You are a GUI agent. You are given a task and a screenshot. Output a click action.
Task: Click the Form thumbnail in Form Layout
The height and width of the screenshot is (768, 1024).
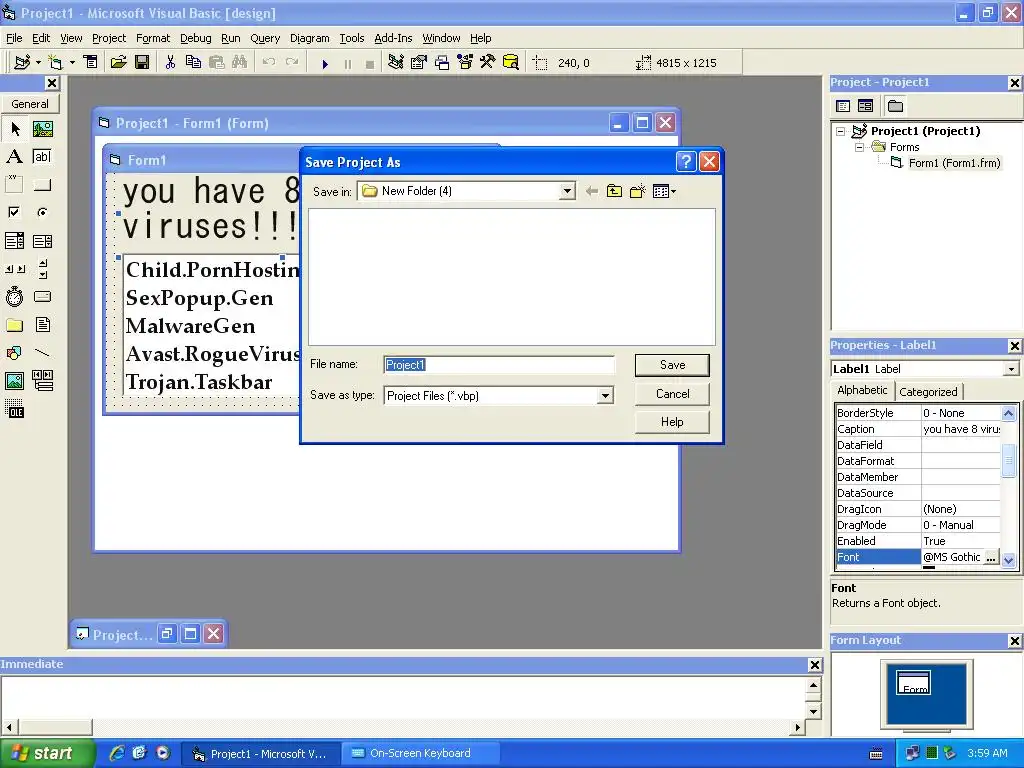[x=914, y=683]
